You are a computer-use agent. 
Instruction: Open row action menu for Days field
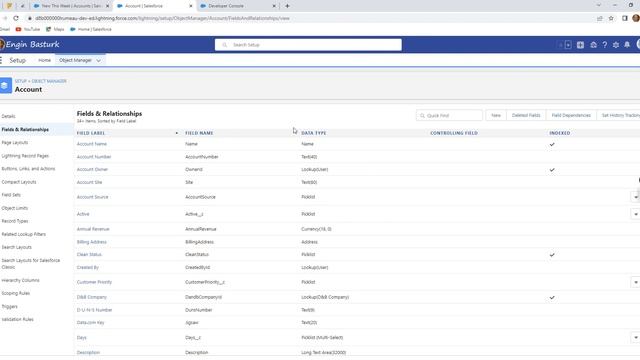click(x=636, y=338)
